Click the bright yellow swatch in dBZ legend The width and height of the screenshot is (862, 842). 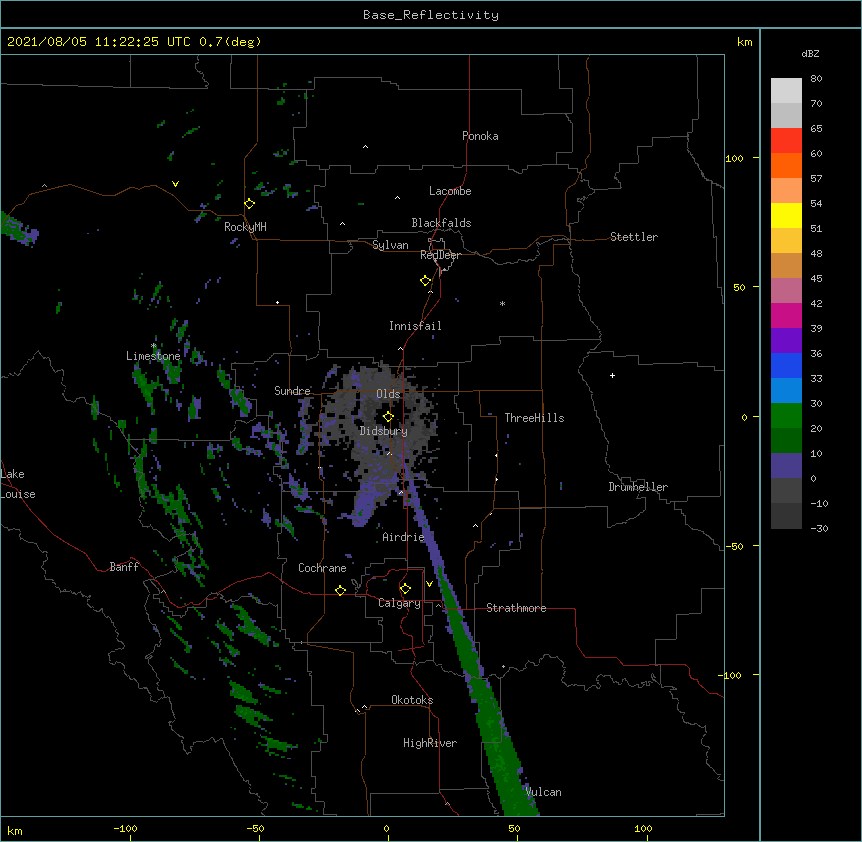[x=786, y=216]
